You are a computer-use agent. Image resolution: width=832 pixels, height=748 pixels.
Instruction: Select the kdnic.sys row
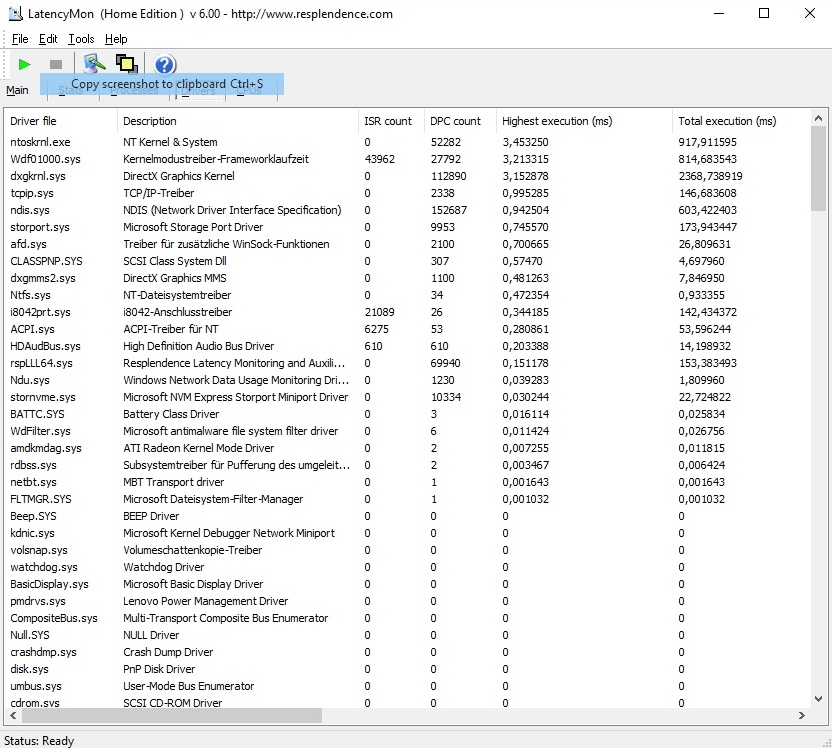(x=408, y=533)
